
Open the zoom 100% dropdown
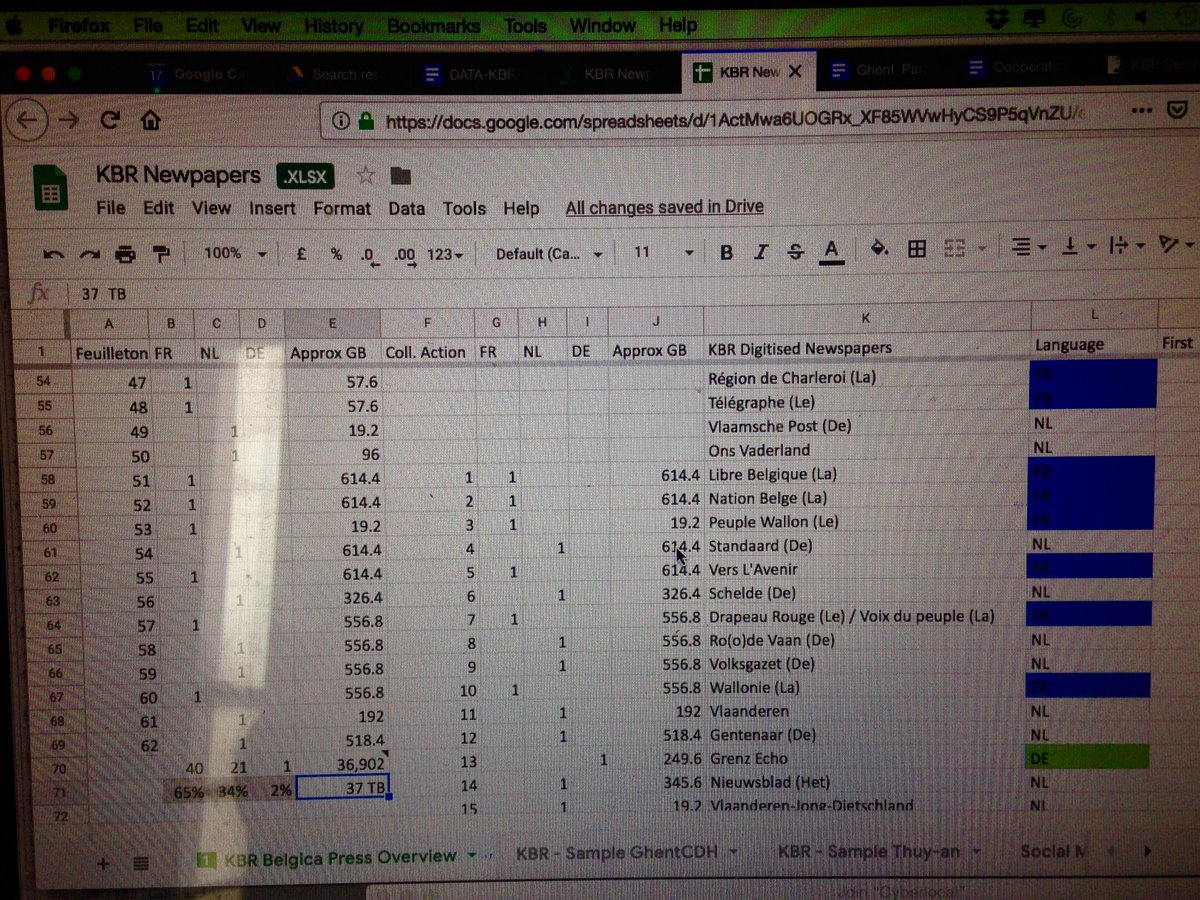point(235,254)
